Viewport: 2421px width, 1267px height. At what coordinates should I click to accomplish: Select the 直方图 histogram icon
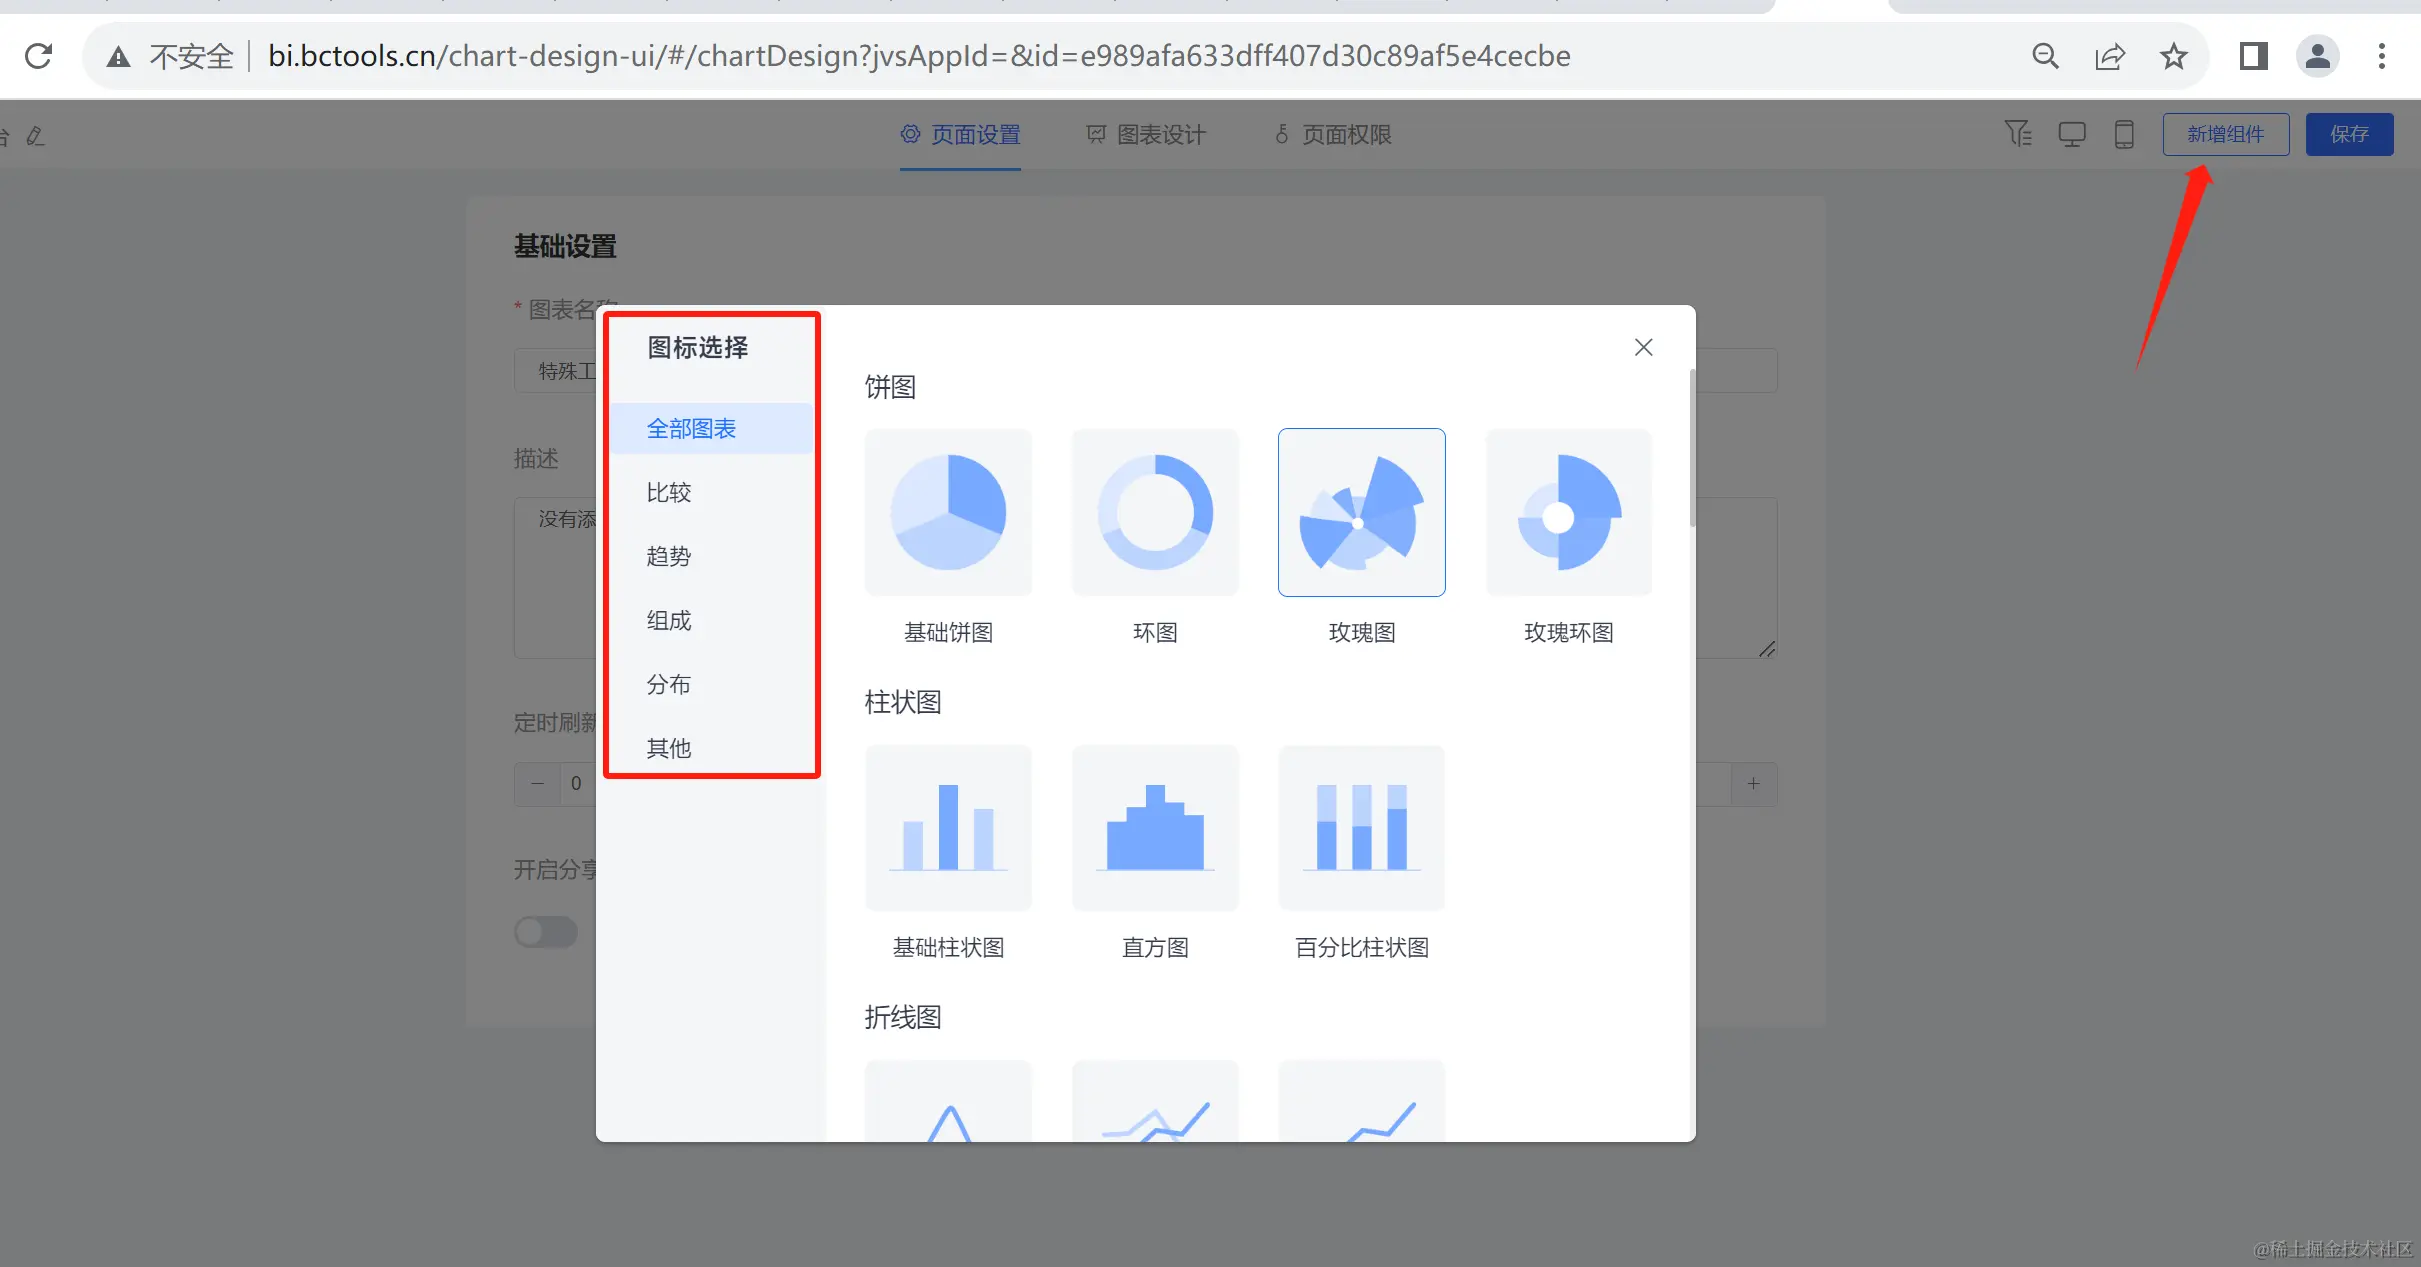click(x=1155, y=828)
